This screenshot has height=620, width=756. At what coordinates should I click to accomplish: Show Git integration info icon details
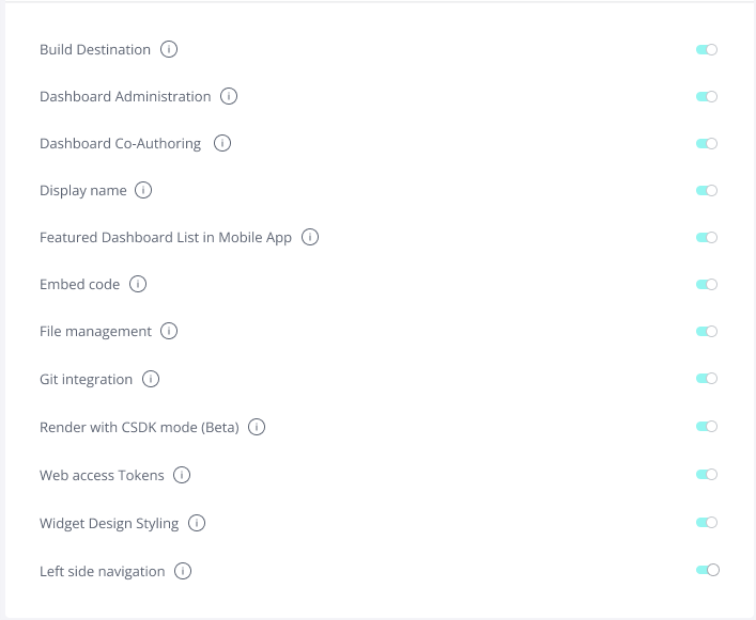tap(151, 379)
